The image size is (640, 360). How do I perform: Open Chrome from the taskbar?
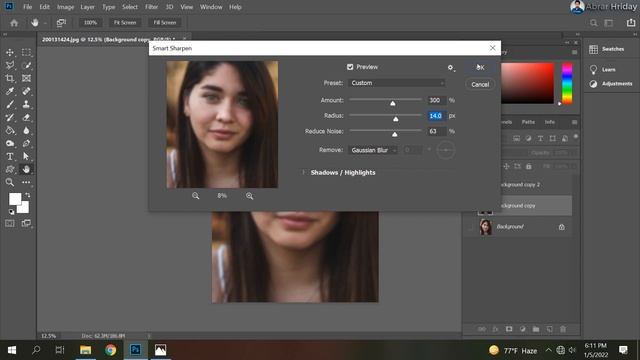[111, 350]
